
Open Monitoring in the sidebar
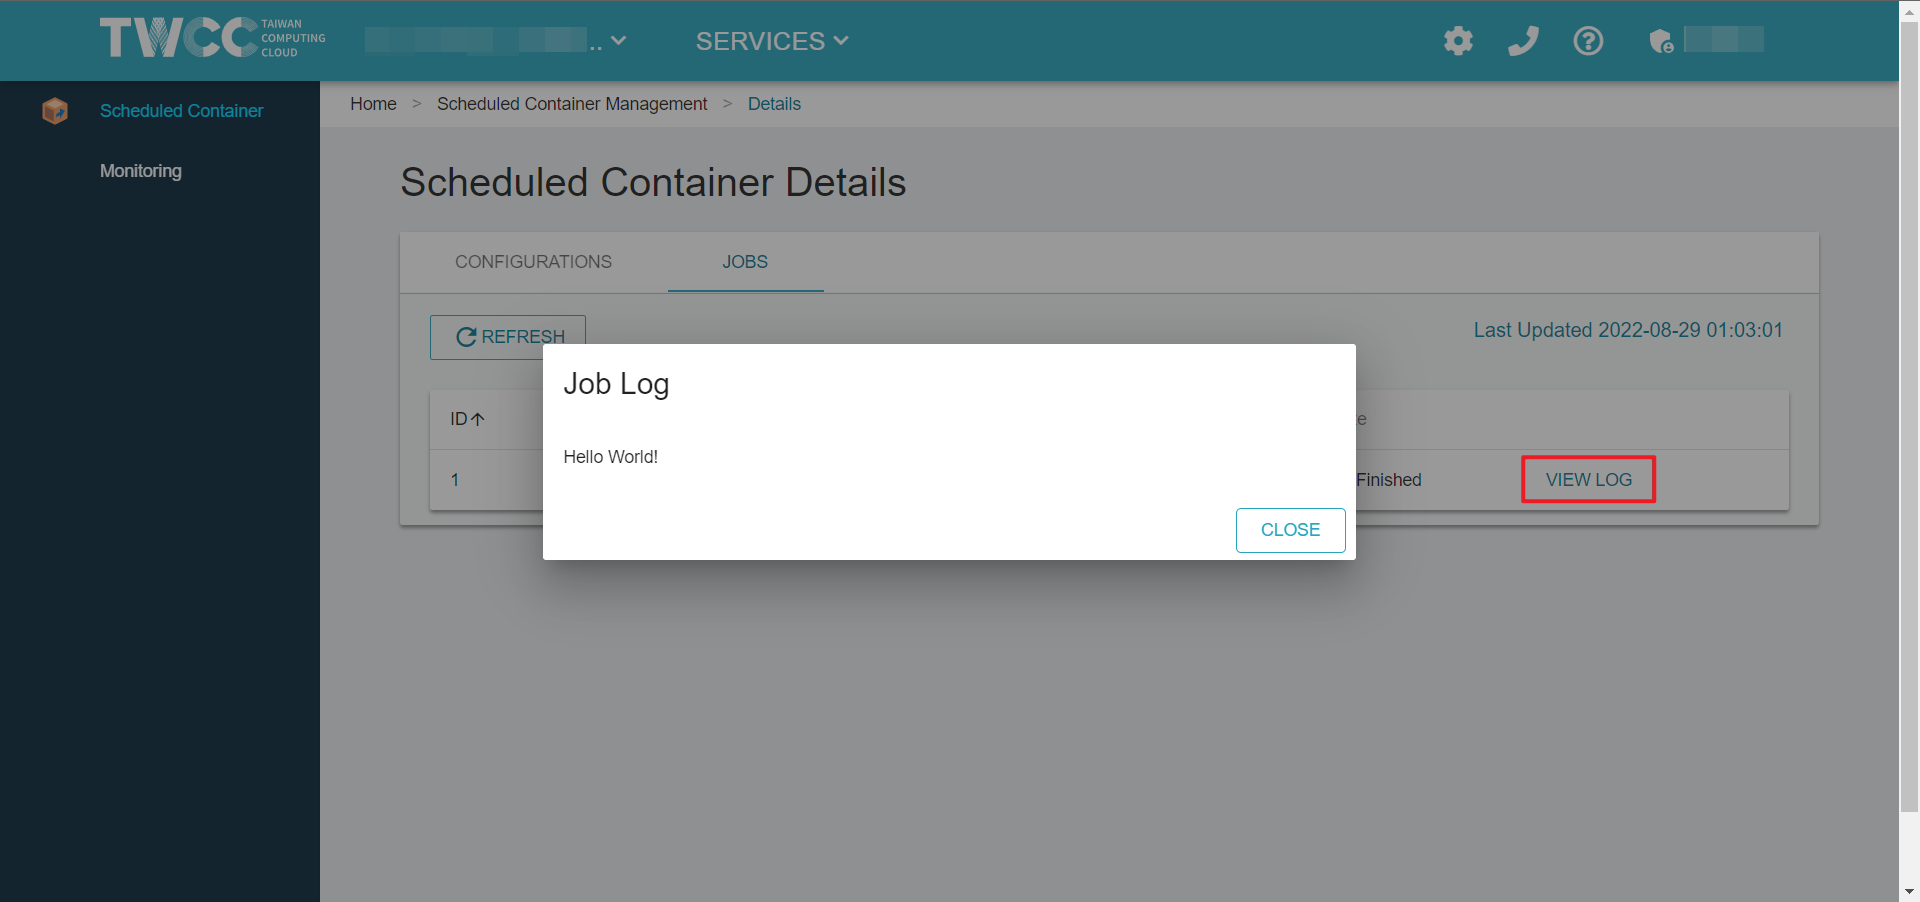[x=141, y=171]
